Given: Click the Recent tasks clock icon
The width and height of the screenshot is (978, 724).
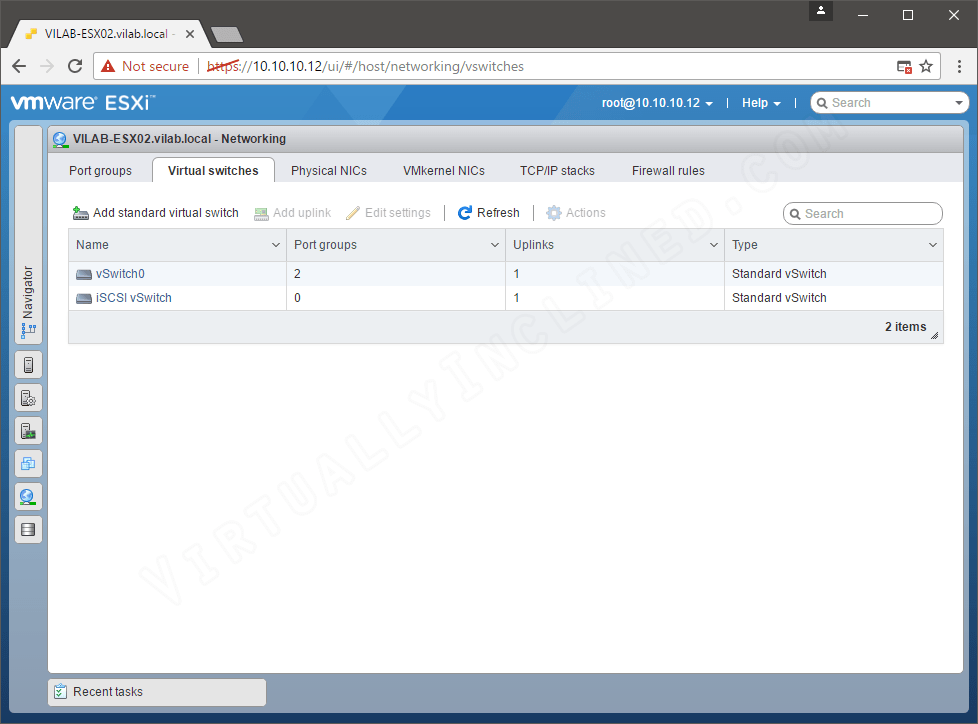Looking at the screenshot, I should [x=62, y=691].
